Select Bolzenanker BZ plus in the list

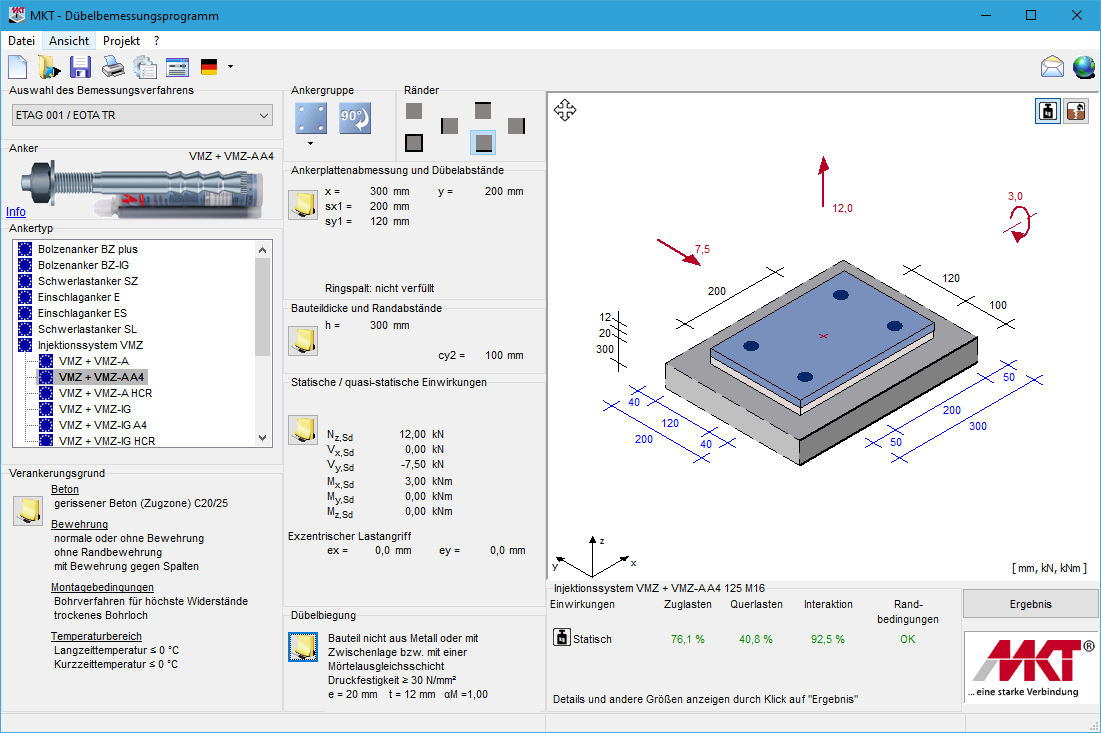pos(88,249)
